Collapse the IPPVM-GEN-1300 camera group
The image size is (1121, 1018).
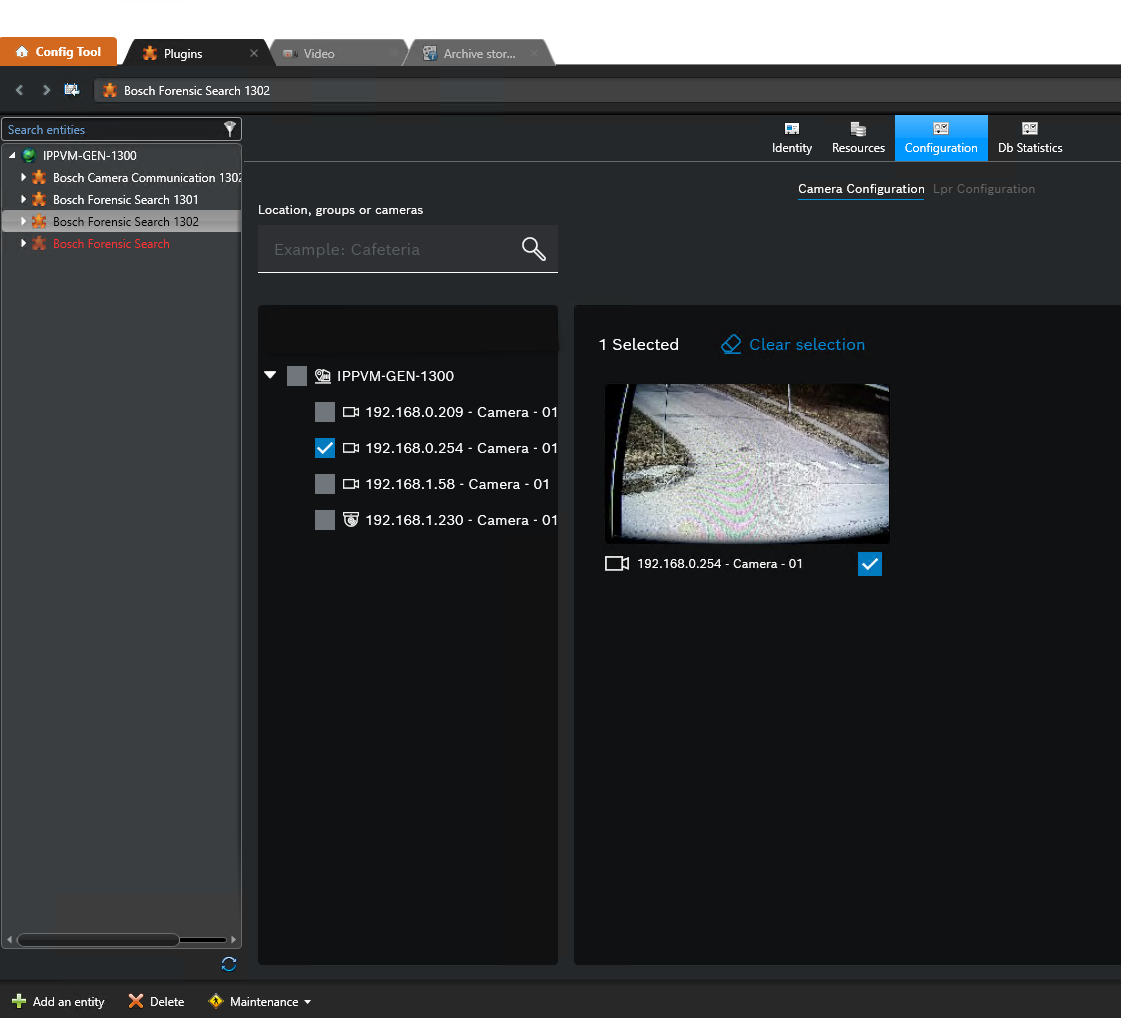click(270, 376)
